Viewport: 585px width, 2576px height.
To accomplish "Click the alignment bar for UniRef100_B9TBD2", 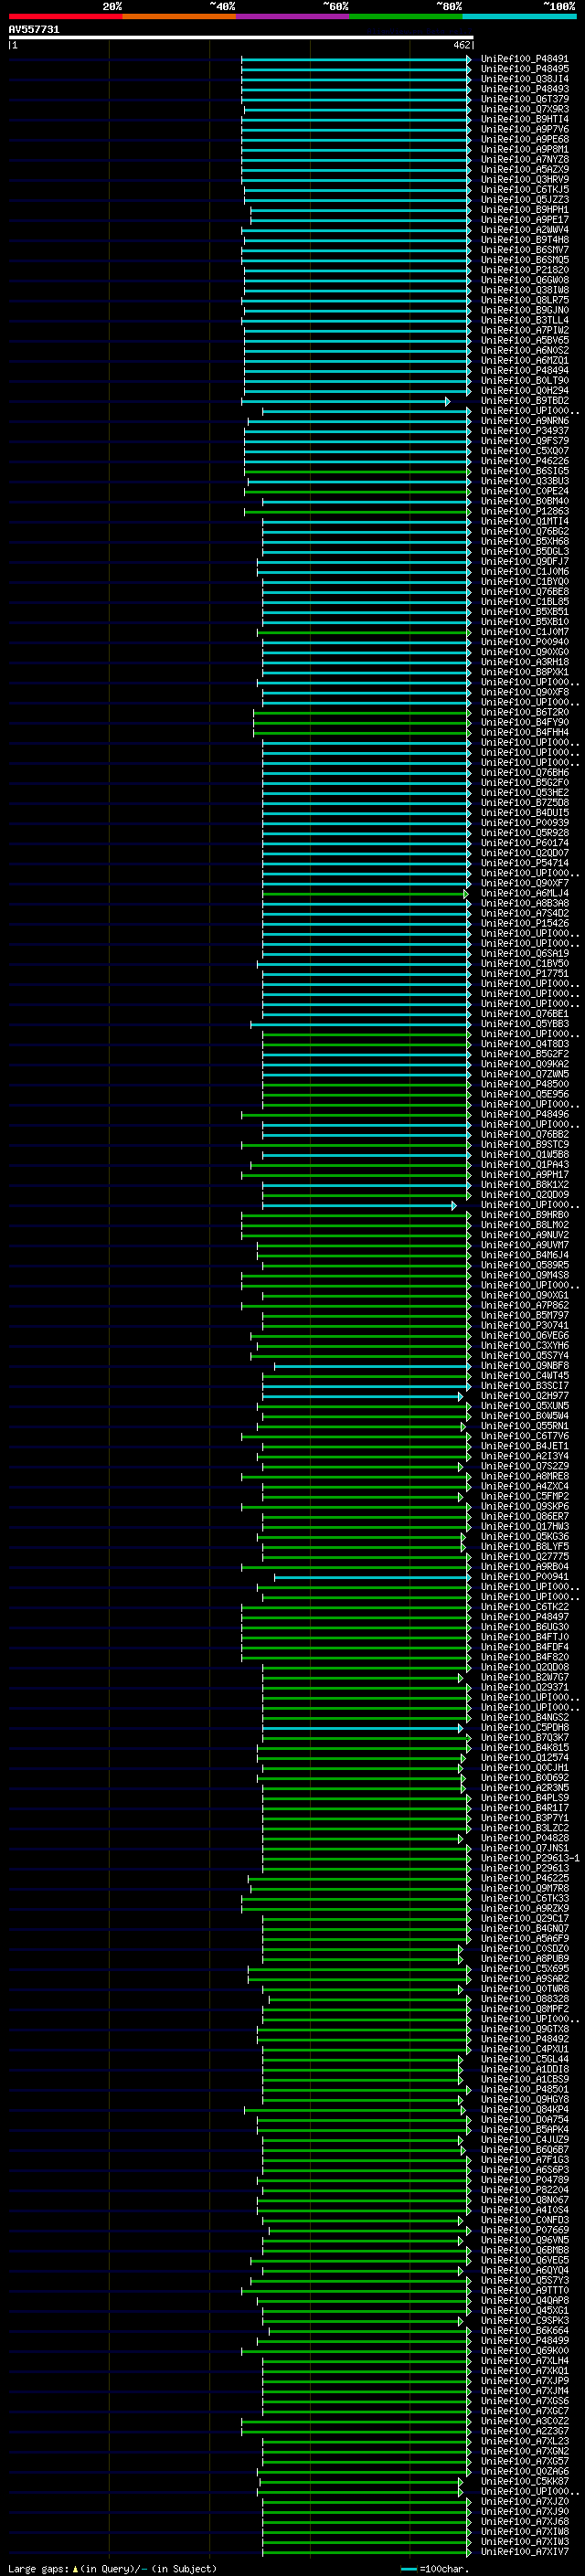I will point(345,401).
